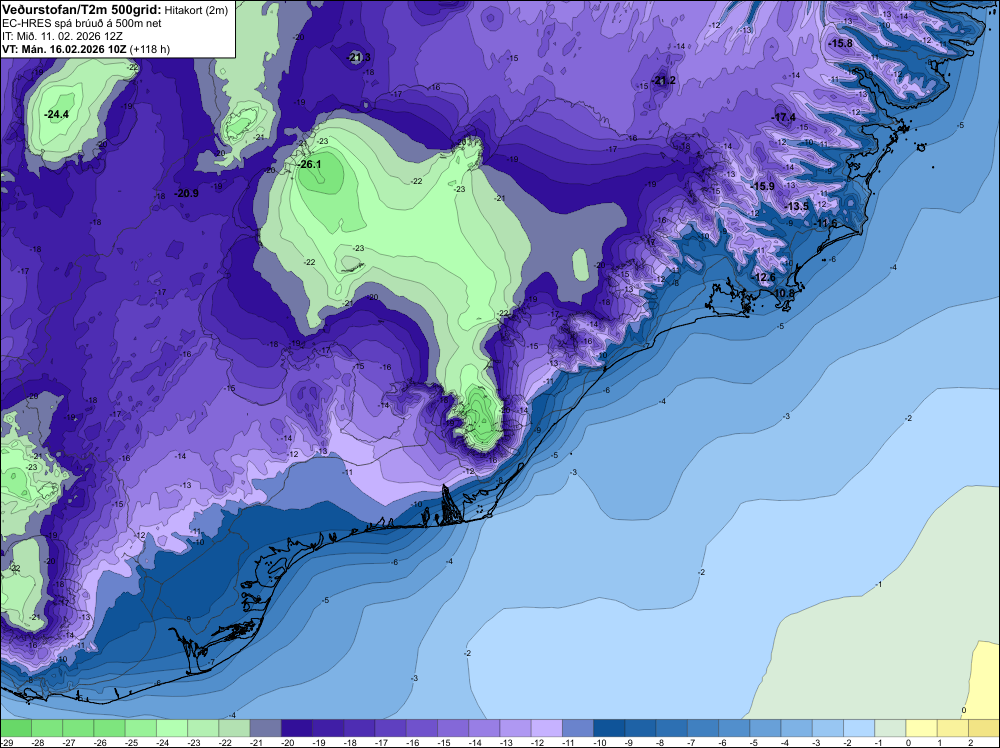Select the grey-blue swatch in the color scale
The height and width of the screenshot is (748, 1000).
point(265,728)
